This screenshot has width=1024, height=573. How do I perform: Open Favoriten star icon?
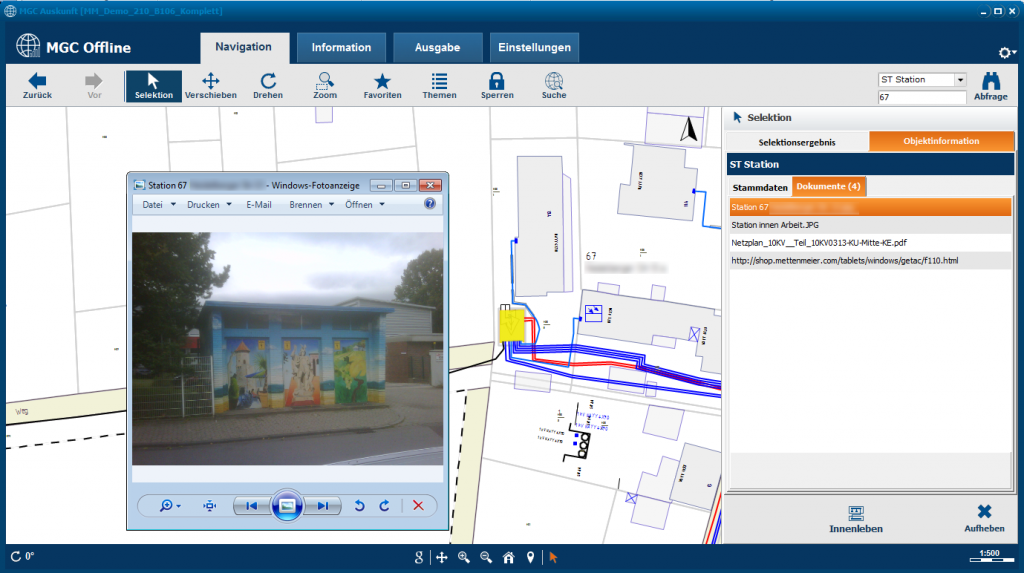(x=382, y=86)
